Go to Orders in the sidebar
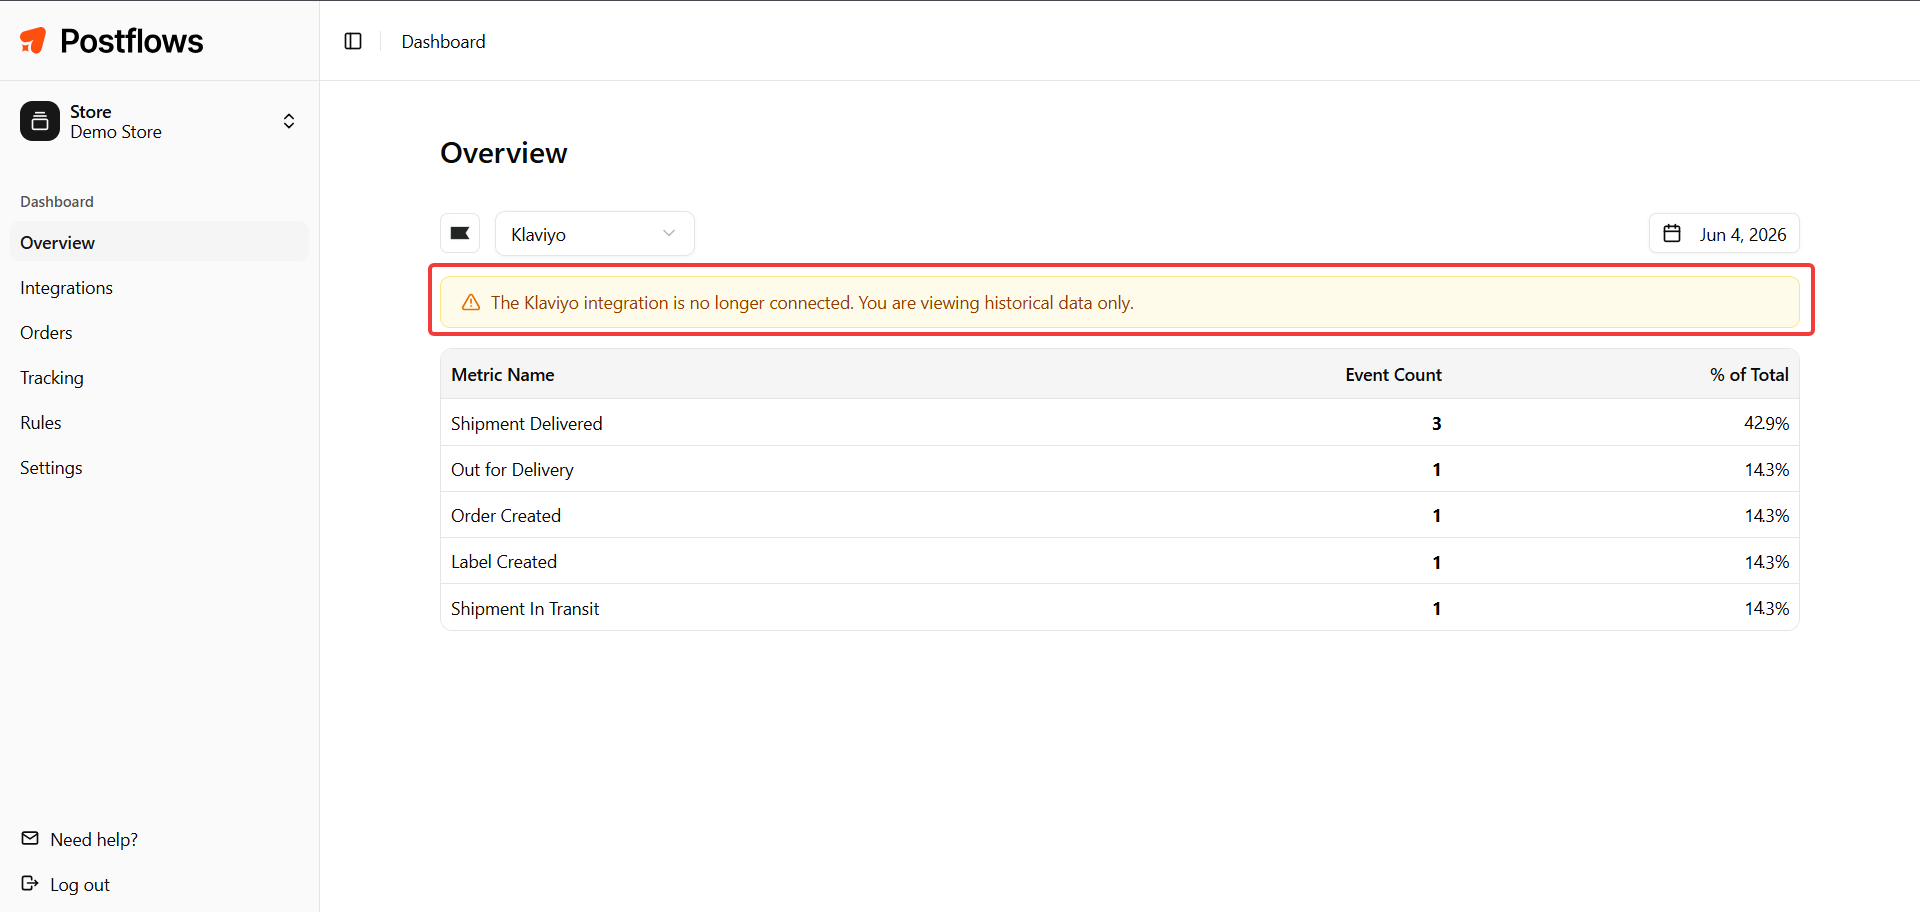Viewport: 1920px width, 912px height. click(x=159, y=333)
